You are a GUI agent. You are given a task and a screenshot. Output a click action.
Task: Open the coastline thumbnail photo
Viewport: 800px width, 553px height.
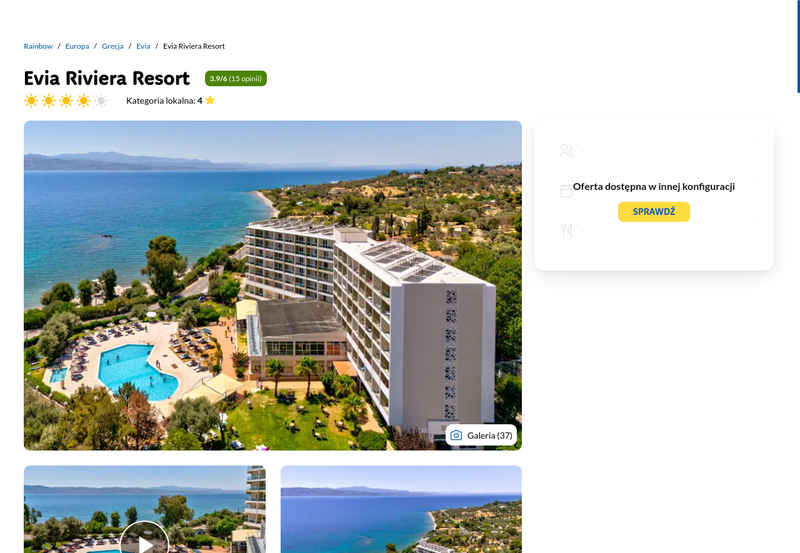401,509
